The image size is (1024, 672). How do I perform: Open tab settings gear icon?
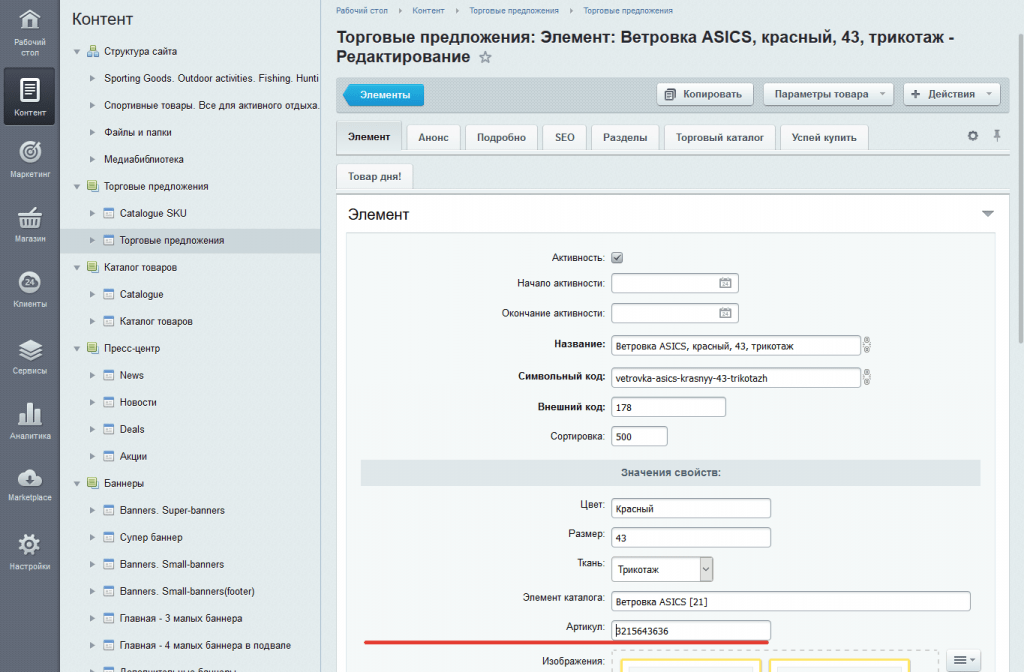(972, 136)
